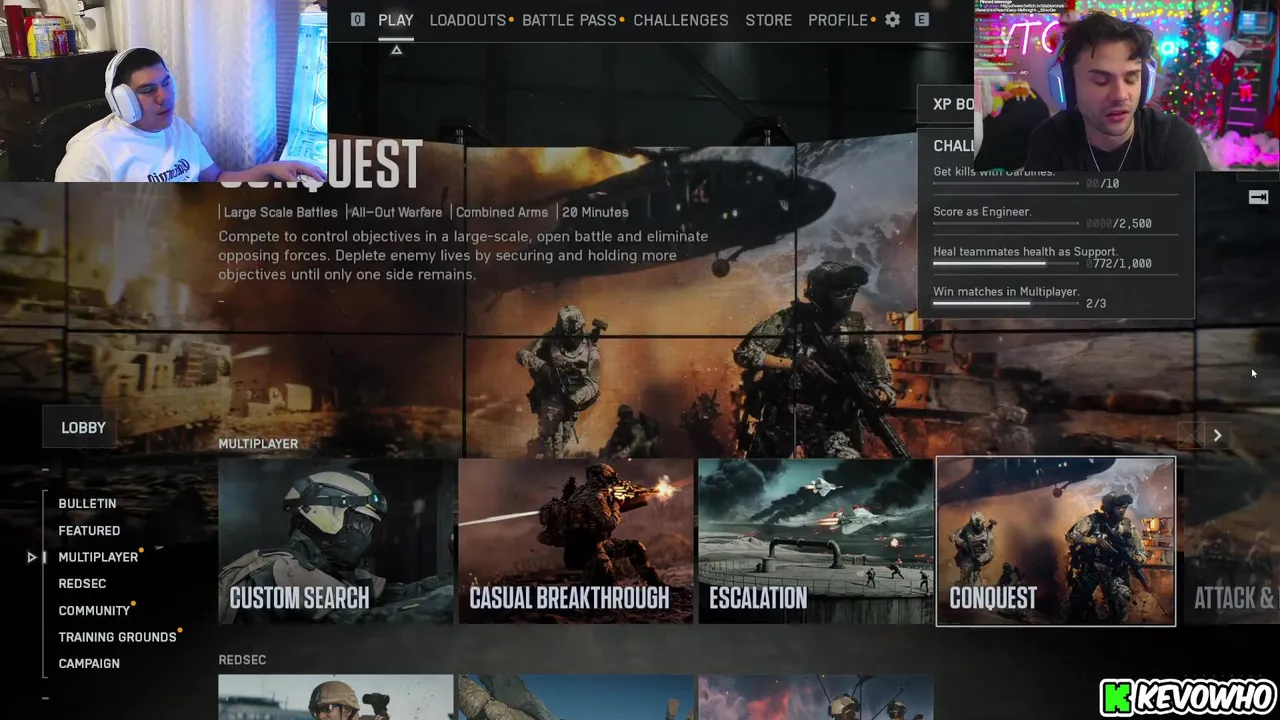Image resolution: width=1280 pixels, height=720 pixels.
Task: Go to the CHALLENGES tab
Action: (x=681, y=20)
